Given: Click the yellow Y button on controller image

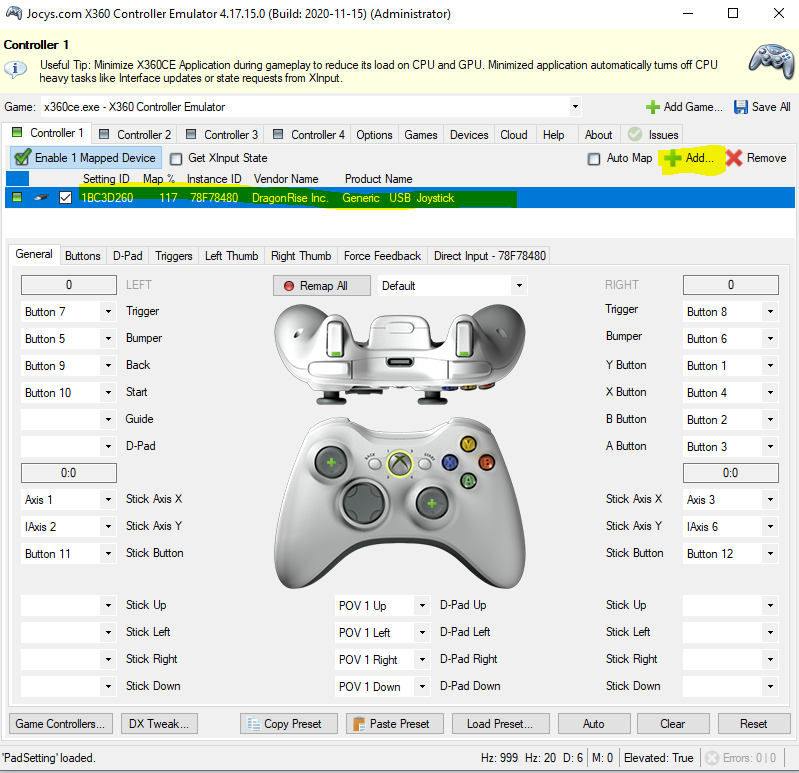Looking at the screenshot, I should [x=468, y=444].
